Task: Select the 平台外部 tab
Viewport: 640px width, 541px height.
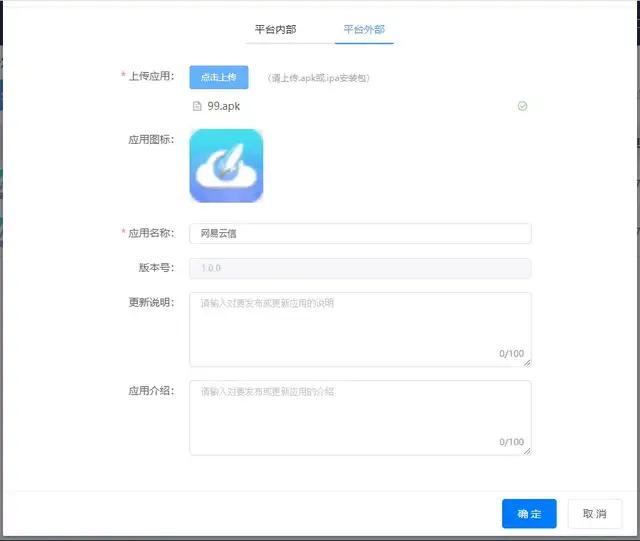Action: tap(364, 30)
